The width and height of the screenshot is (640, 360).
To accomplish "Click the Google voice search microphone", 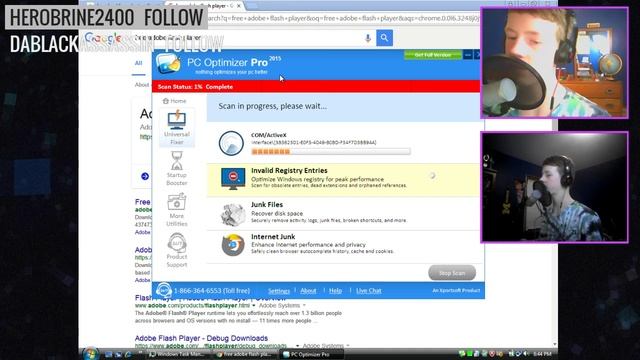I will point(368,38).
